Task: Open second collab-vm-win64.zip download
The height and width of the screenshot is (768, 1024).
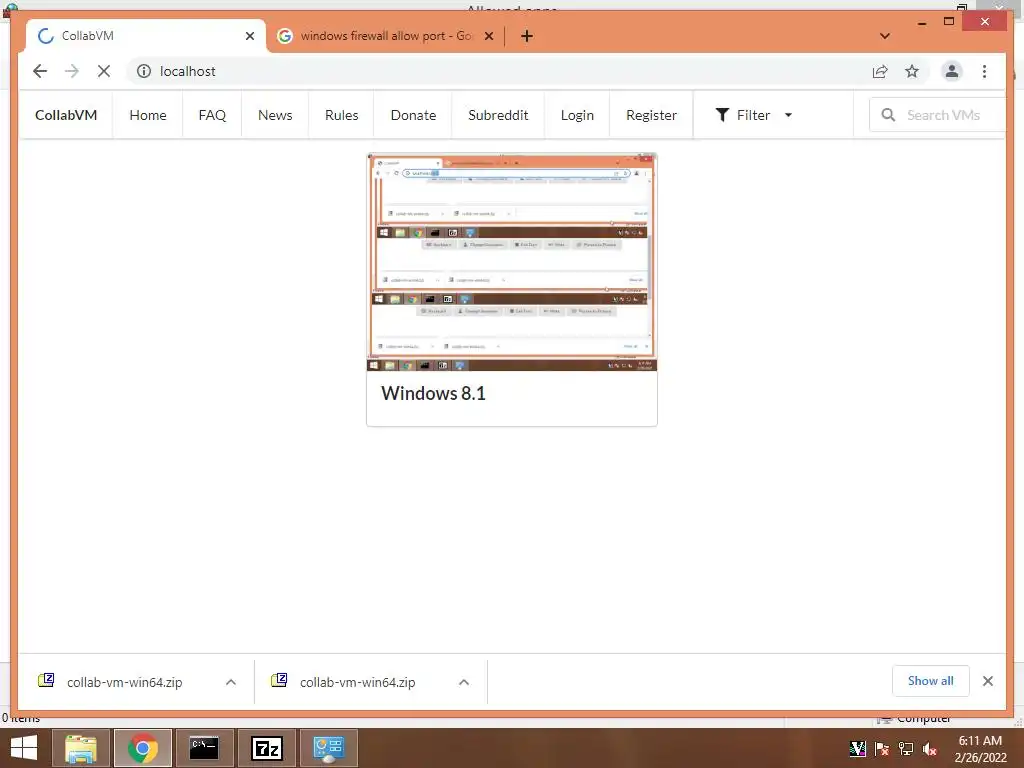Action: pyautogui.click(x=357, y=682)
